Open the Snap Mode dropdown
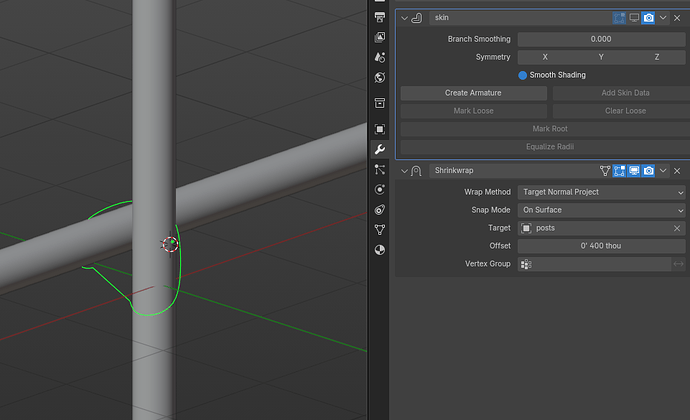 click(602, 210)
